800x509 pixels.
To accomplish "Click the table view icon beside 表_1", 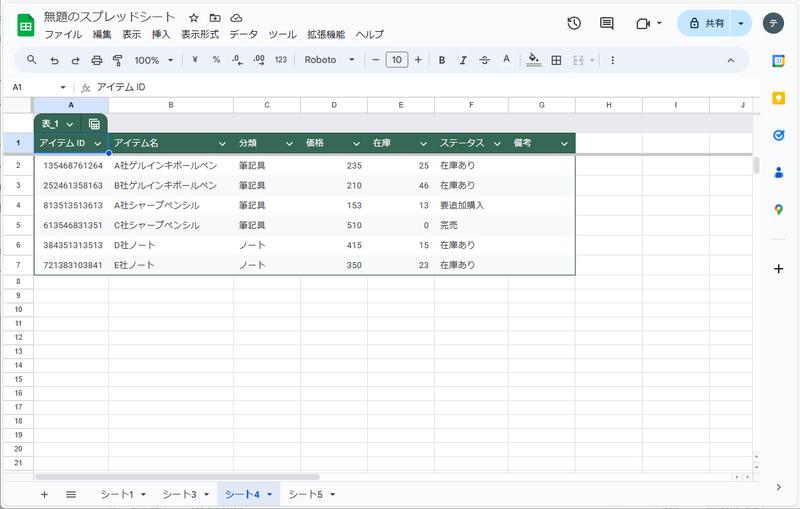I will coord(94,124).
